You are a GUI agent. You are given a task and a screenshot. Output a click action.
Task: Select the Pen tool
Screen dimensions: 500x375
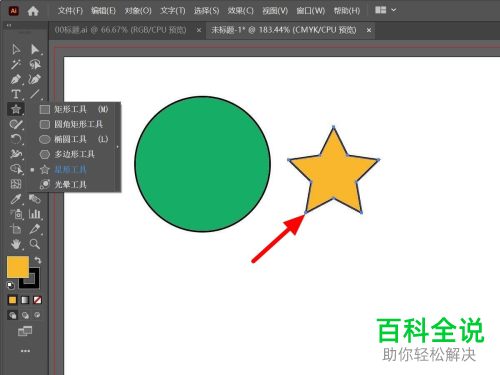tap(16, 79)
